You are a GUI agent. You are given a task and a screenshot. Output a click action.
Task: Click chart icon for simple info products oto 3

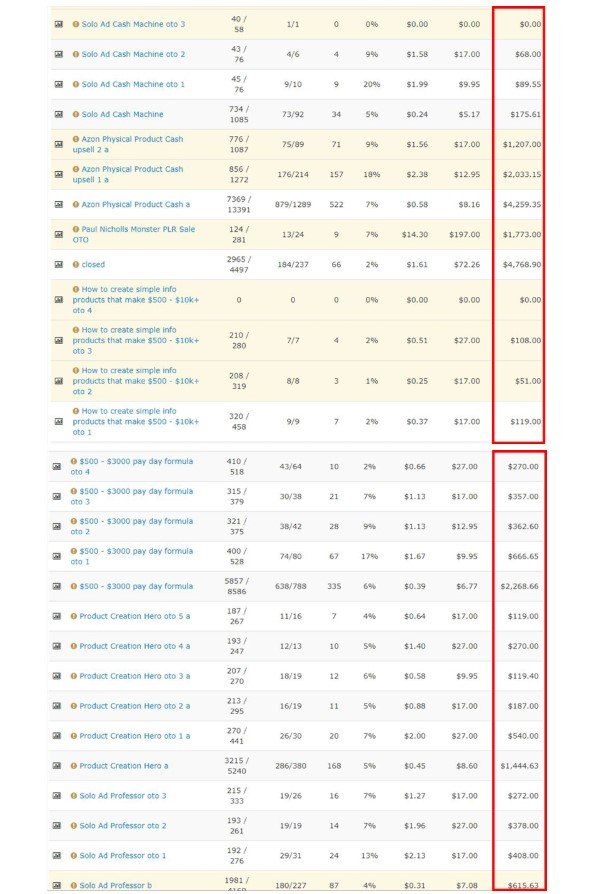click(x=59, y=340)
